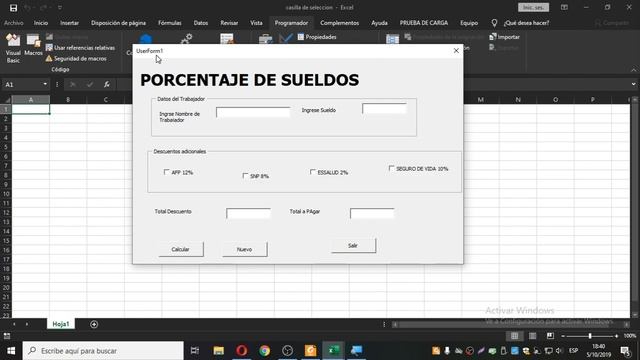Check the SEGURO DE VIDA 10% checkbox
The image size is (640, 360).
(391, 168)
